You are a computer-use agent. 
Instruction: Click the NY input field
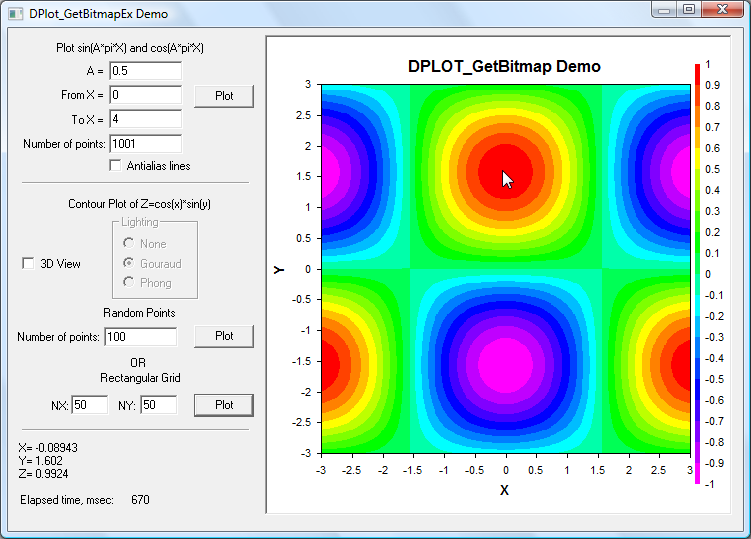point(159,405)
